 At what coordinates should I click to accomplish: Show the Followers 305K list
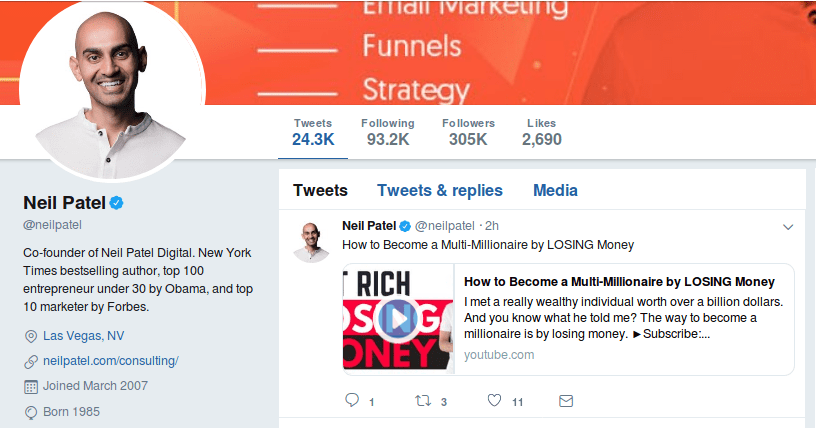[x=468, y=132]
